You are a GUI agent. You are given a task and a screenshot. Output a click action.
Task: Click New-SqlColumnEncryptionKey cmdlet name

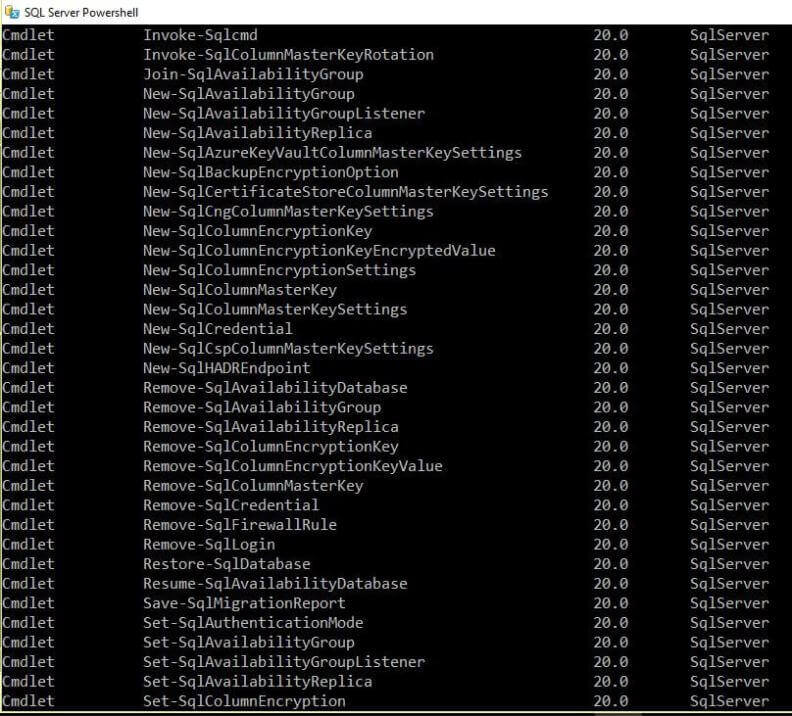click(258, 231)
